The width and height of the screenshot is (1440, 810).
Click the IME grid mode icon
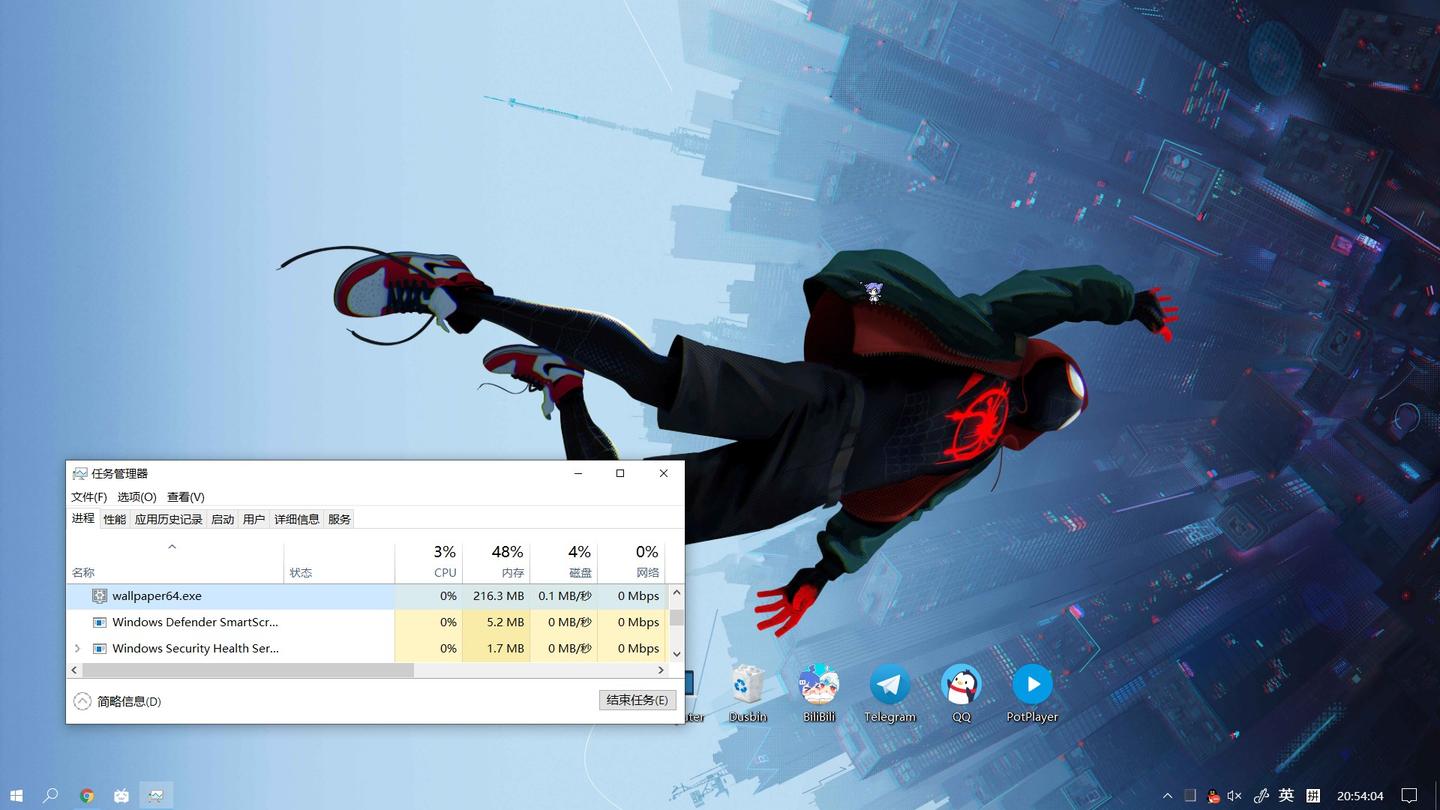(x=1313, y=796)
